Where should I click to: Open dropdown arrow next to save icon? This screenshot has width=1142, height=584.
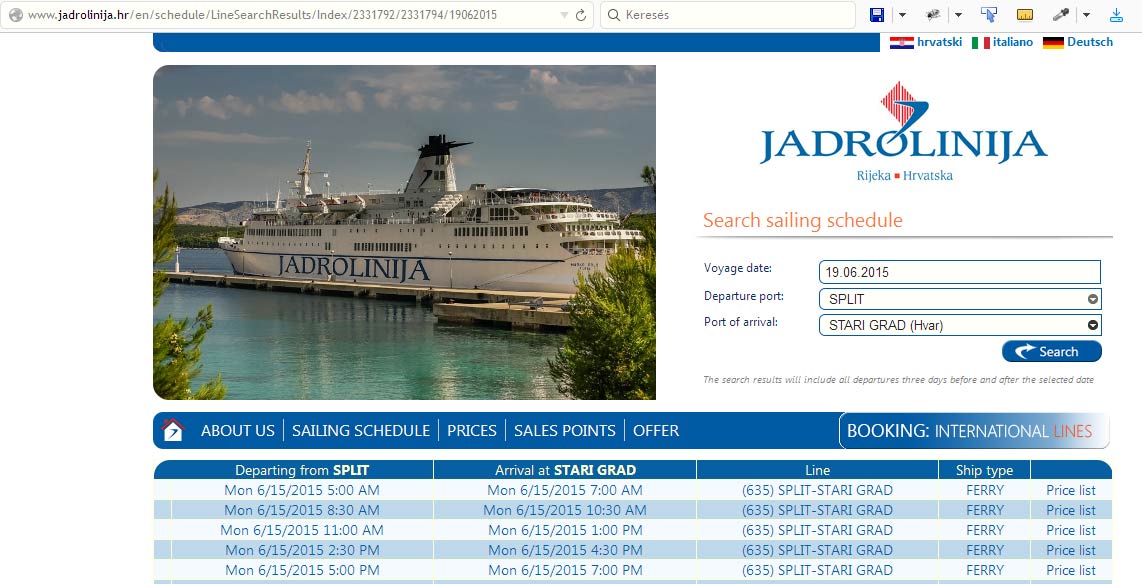(x=902, y=15)
